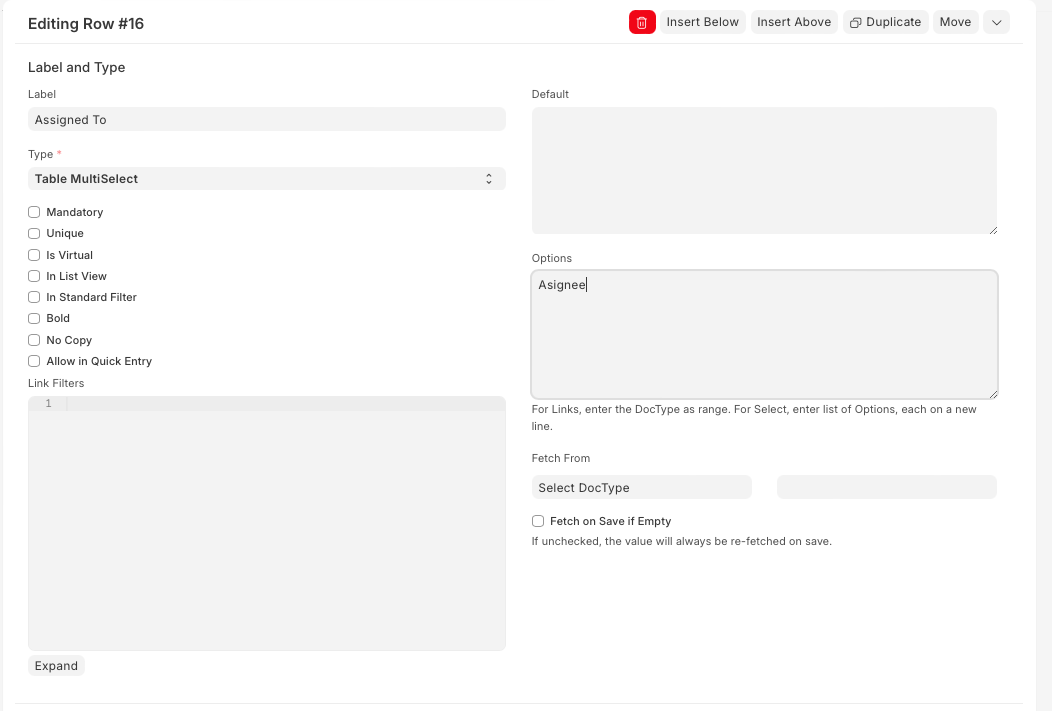Open the Select DocType dropdown under Fetch From
The height and width of the screenshot is (711, 1052).
[x=641, y=487]
